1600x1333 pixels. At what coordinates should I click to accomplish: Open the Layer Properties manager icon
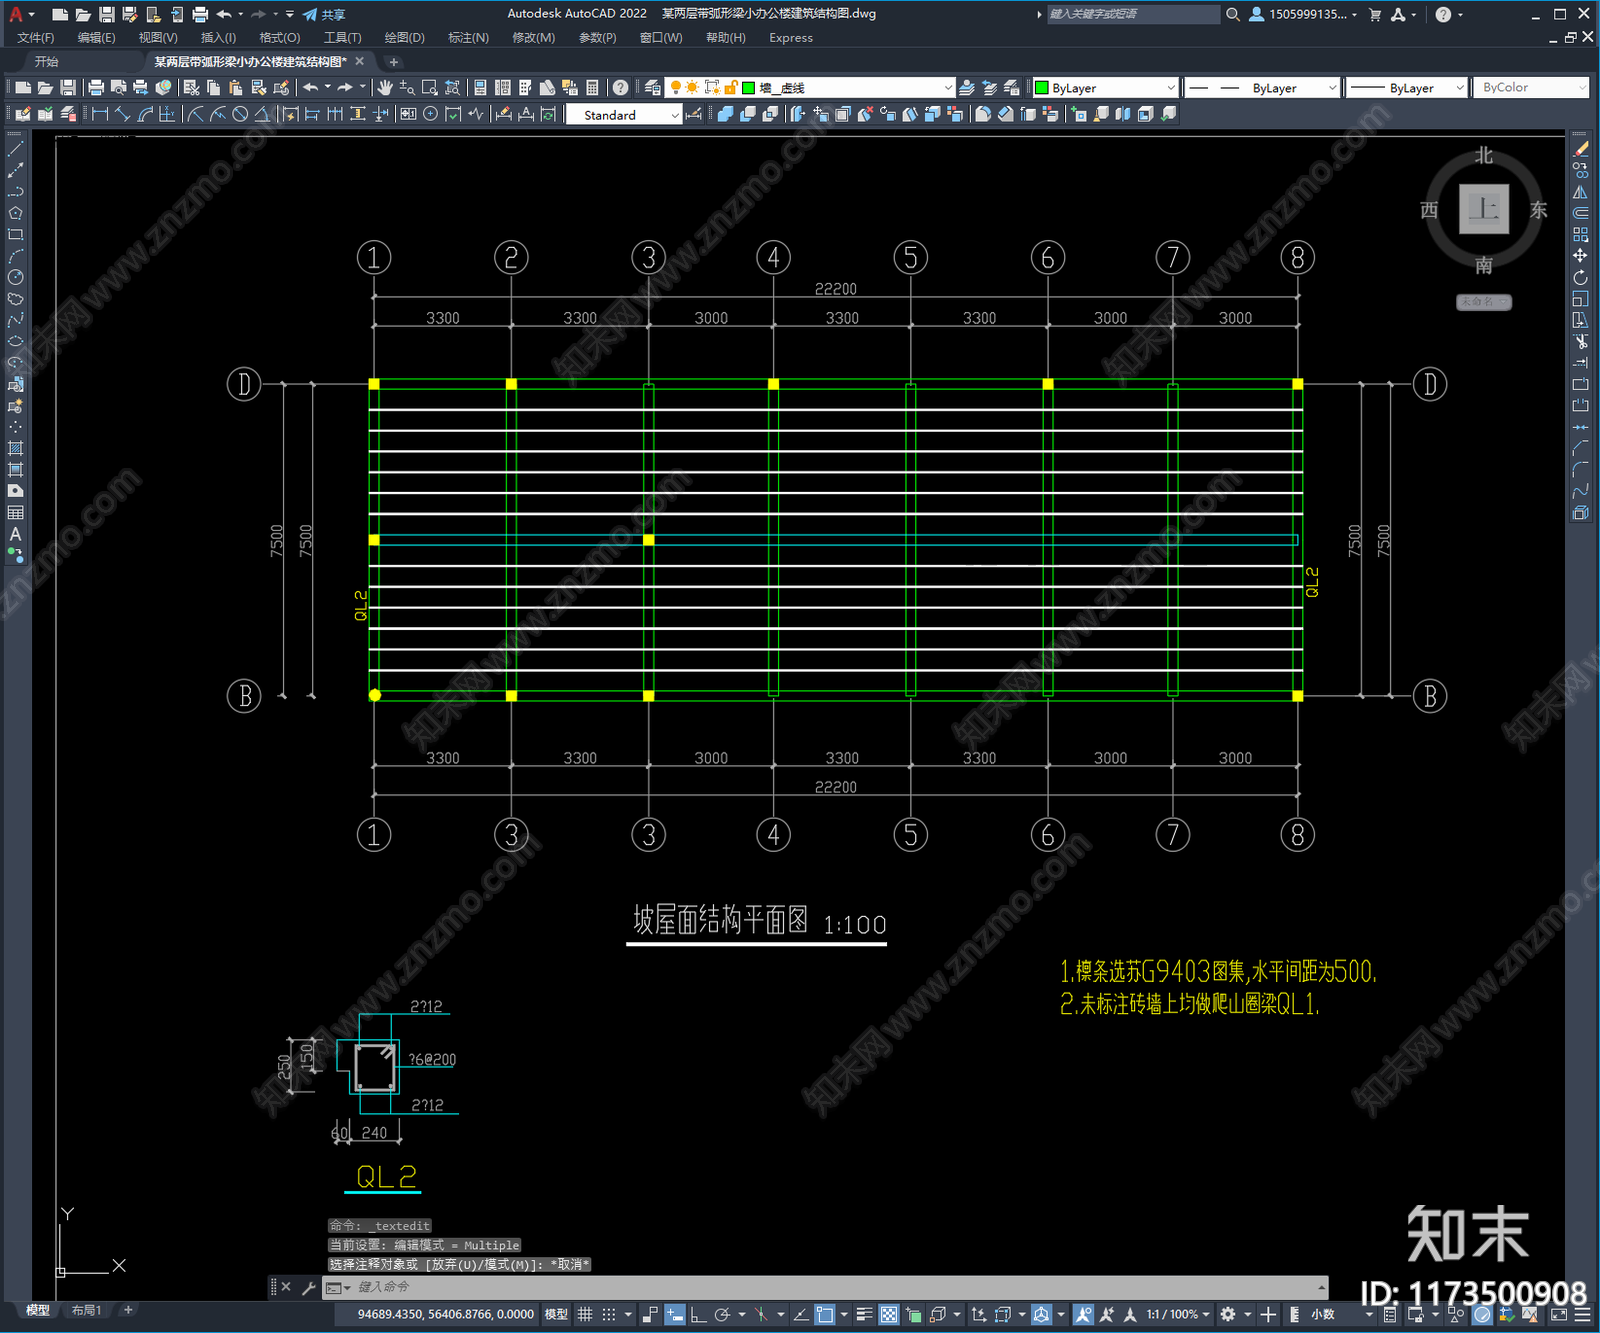[x=652, y=88]
